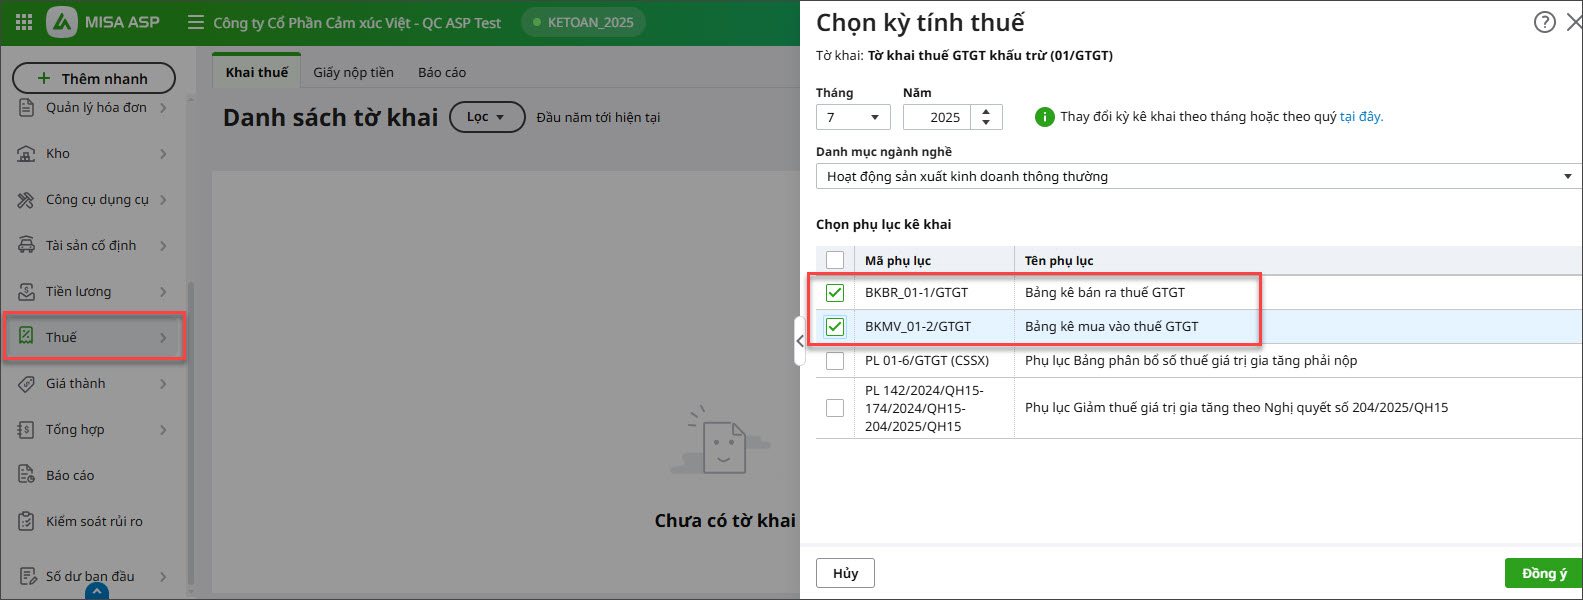This screenshot has width=1583, height=600.
Task: Expand the Danh mục ngành nghề dropdown
Action: point(1195,176)
